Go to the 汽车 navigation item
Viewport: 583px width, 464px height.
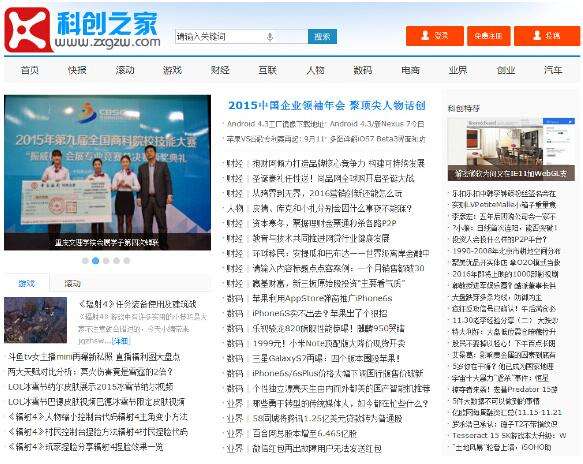coord(553,70)
